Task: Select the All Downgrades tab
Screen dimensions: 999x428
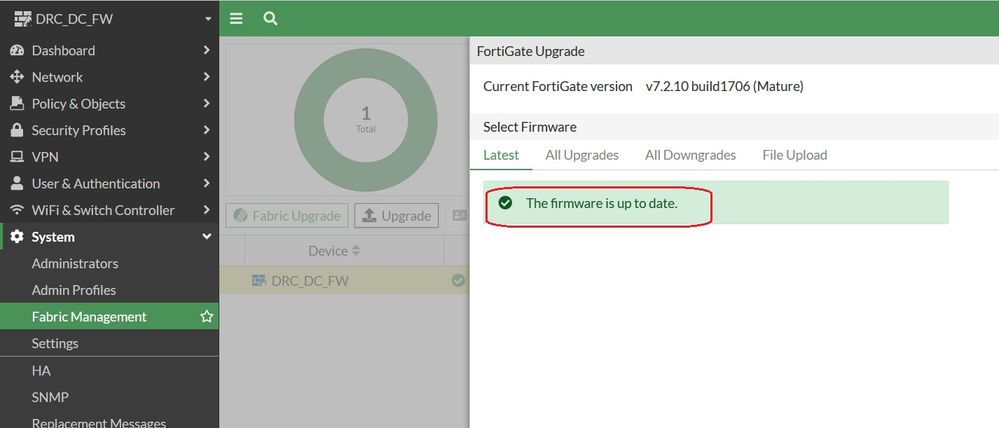Action: (x=690, y=155)
